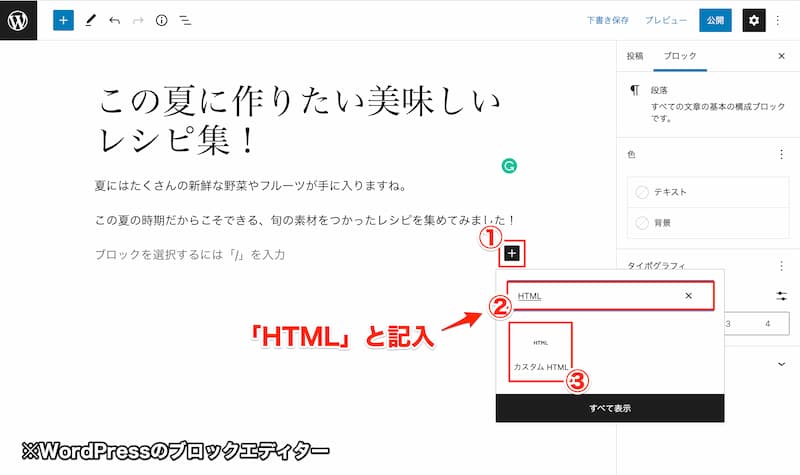Expand the collapsed sidebar section chevron
The width and height of the screenshot is (800, 475).
(x=781, y=364)
